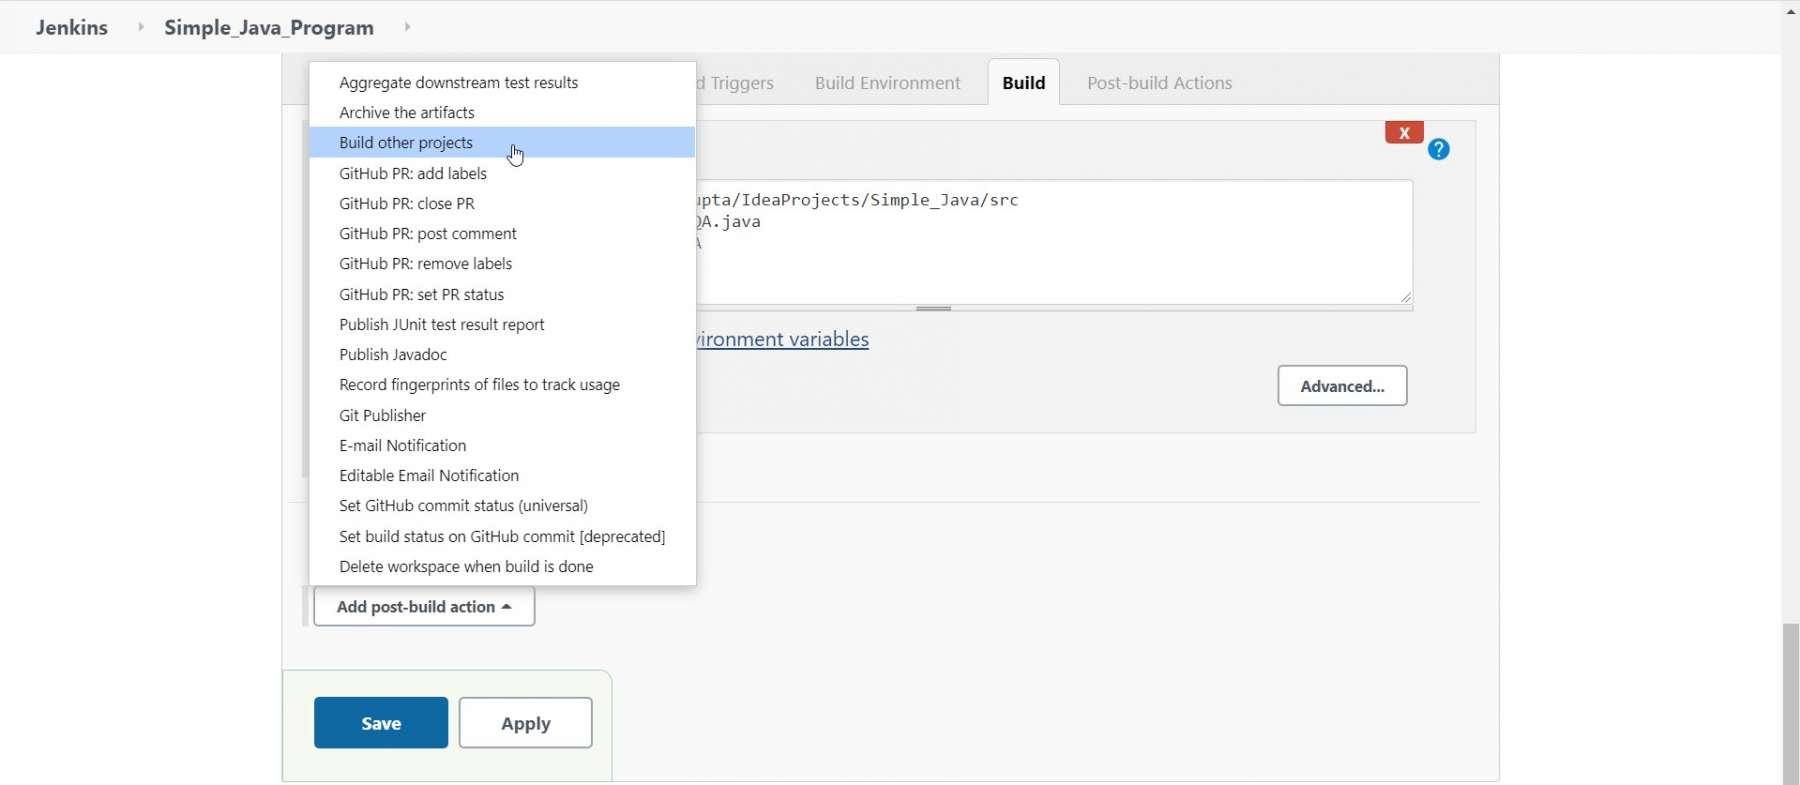1800x785 pixels.
Task: Open the environment variables link
Action: click(x=783, y=339)
